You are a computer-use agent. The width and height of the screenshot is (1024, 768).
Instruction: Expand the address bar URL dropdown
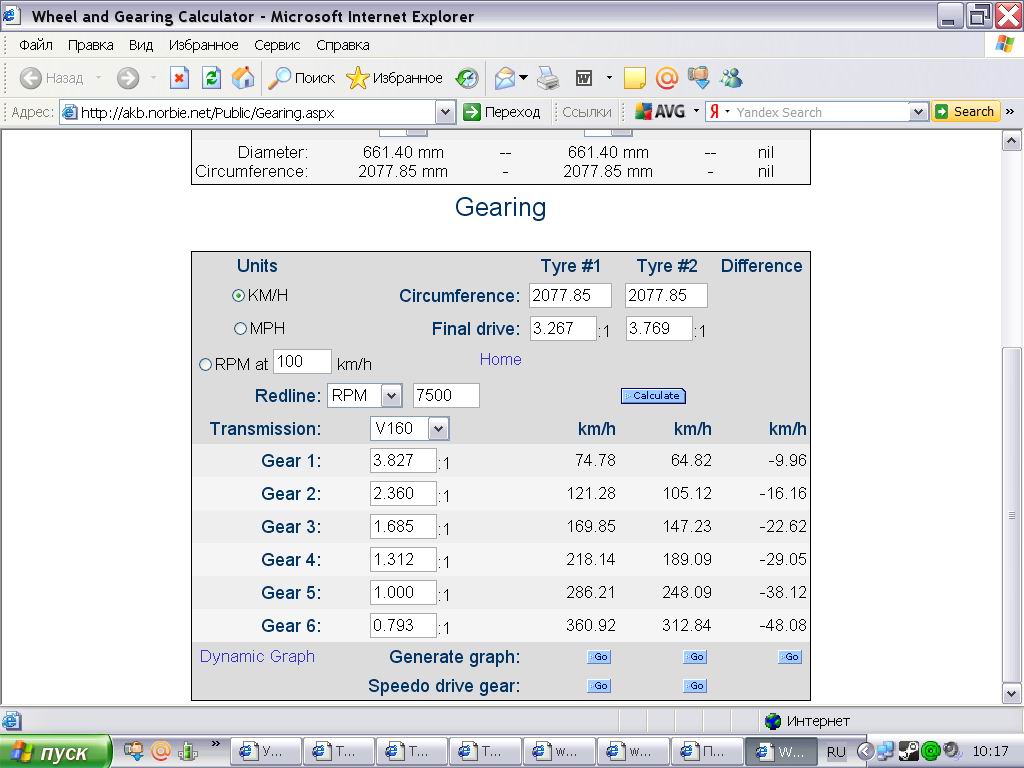tap(446, 112)
